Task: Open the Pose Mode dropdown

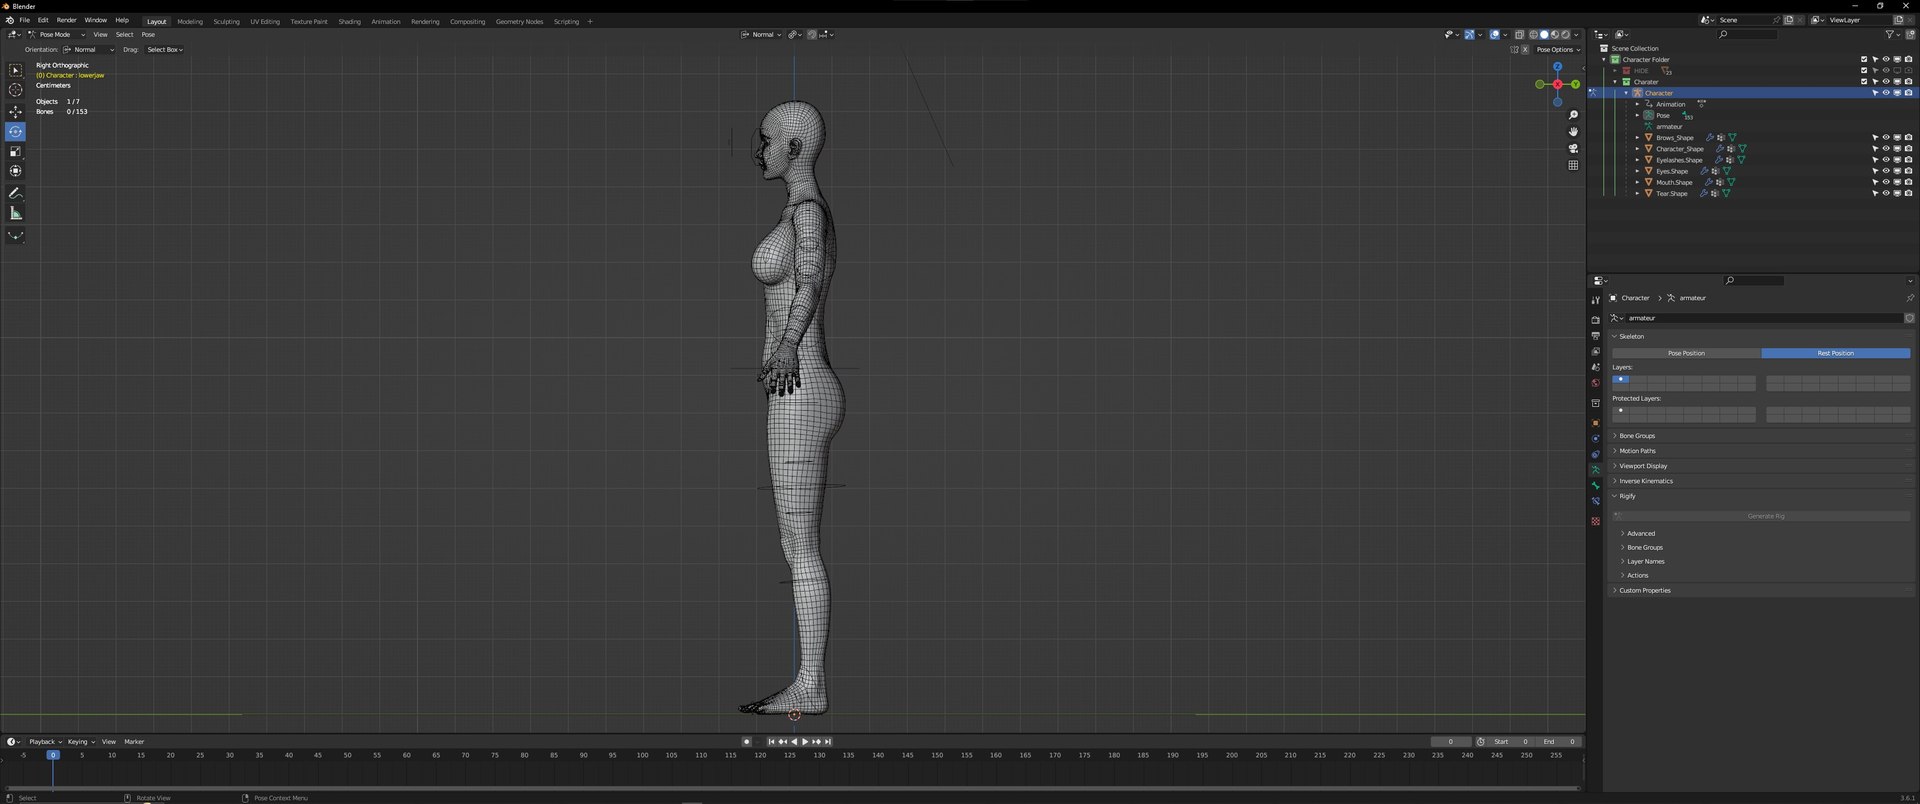Action: (x=56, y=35)
